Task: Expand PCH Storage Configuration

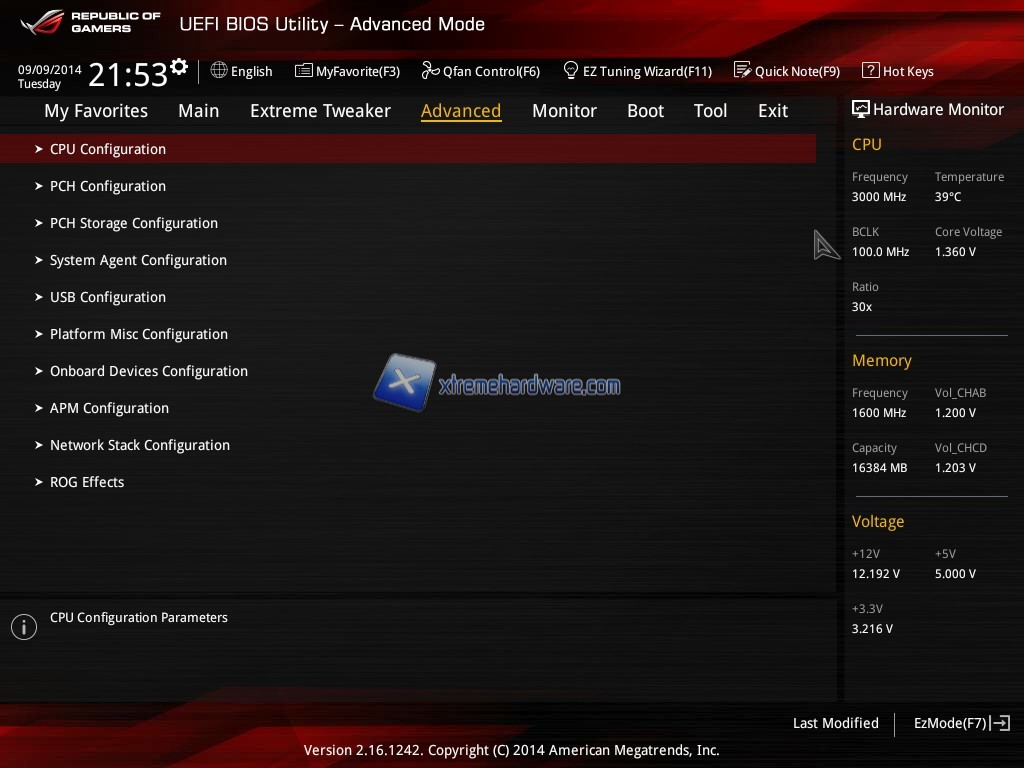Action: click(134, 223)
